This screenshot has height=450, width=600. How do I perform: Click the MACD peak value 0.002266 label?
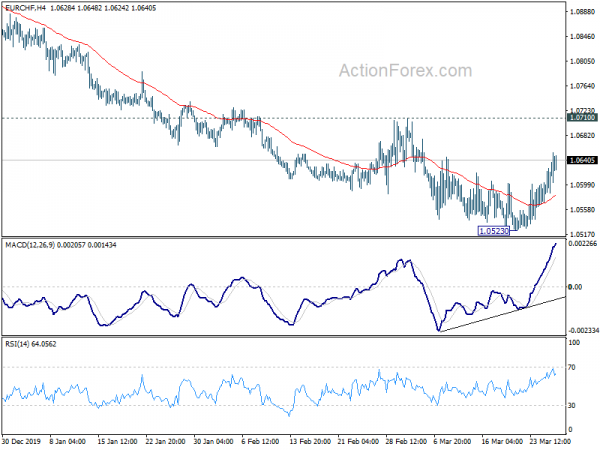coord(582,244)
